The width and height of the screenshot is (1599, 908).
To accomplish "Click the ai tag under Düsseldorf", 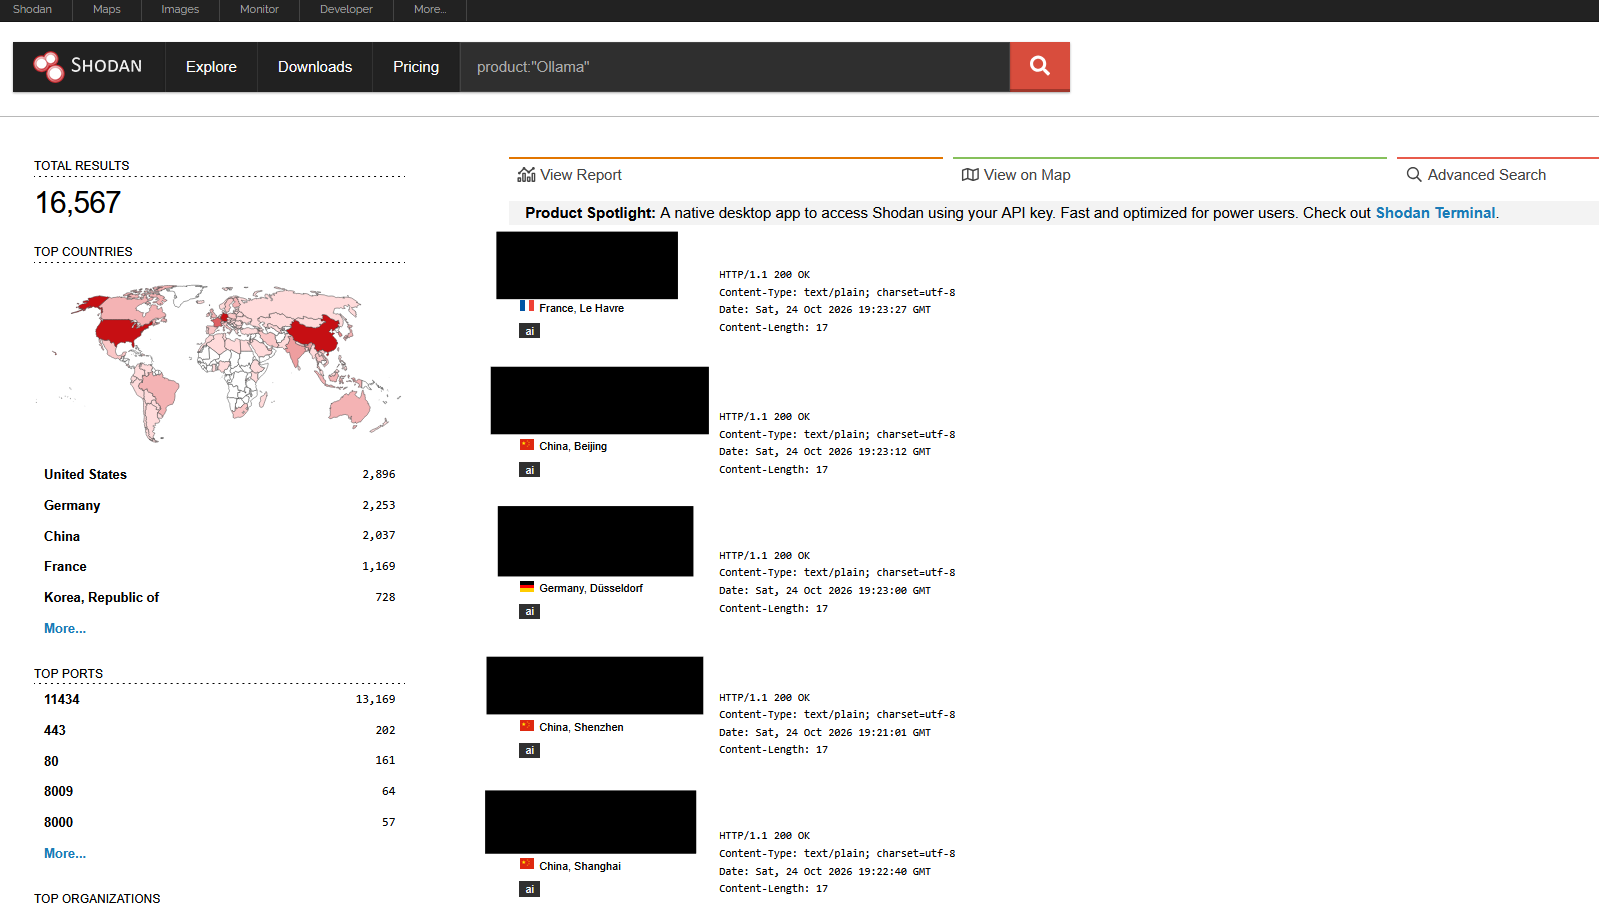I will 530,611.
